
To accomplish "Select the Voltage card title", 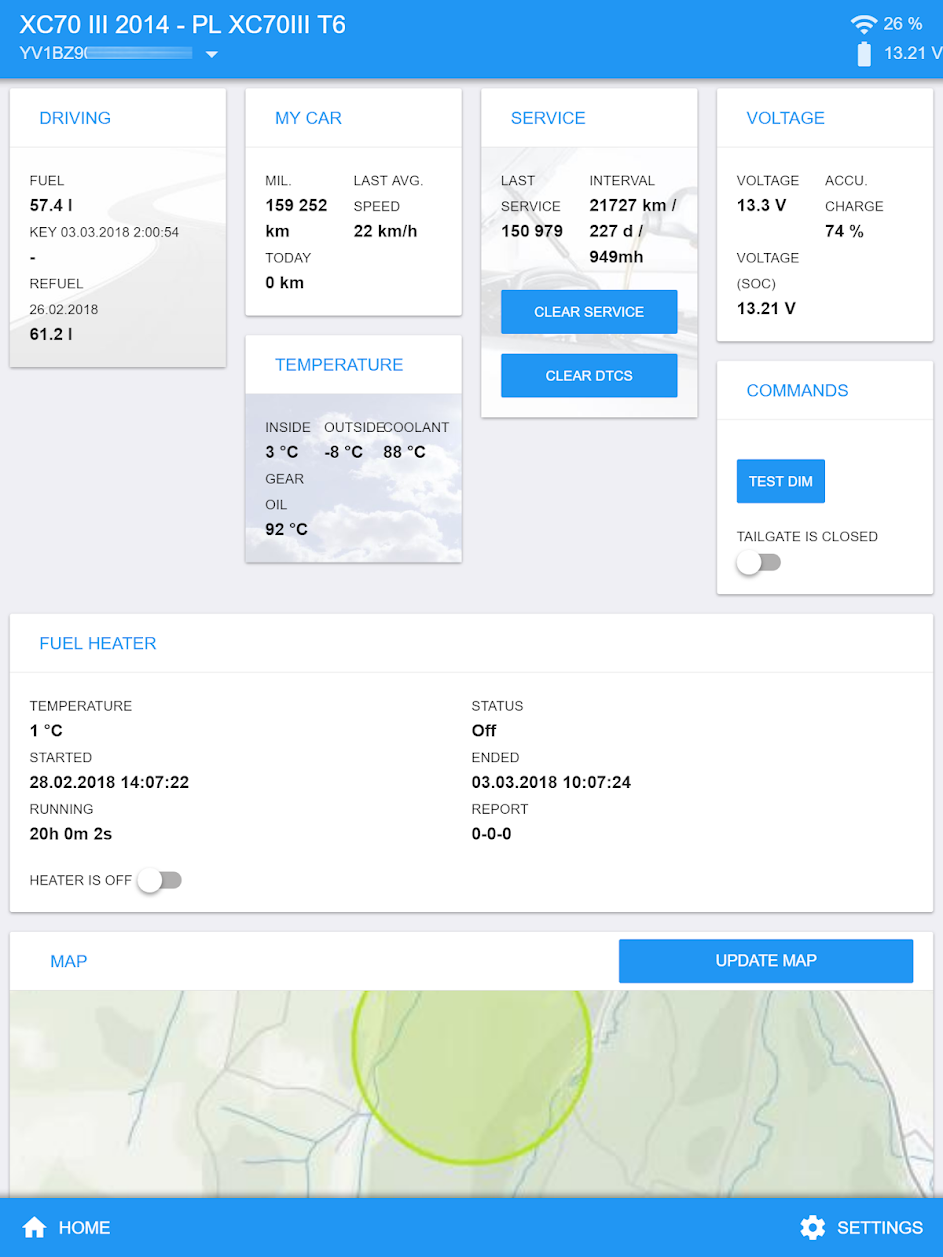I will pos(785,118).
